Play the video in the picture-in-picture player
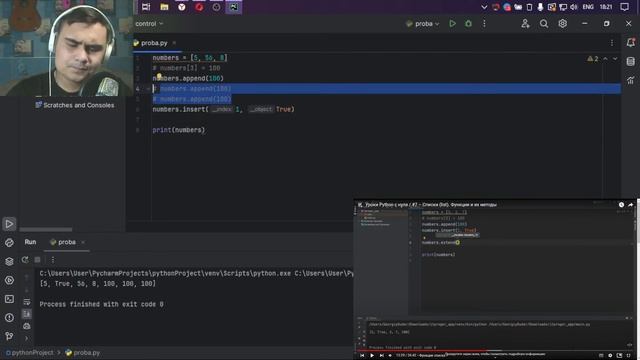Screen dimensions: 640x360 click(x=372, y=356)
